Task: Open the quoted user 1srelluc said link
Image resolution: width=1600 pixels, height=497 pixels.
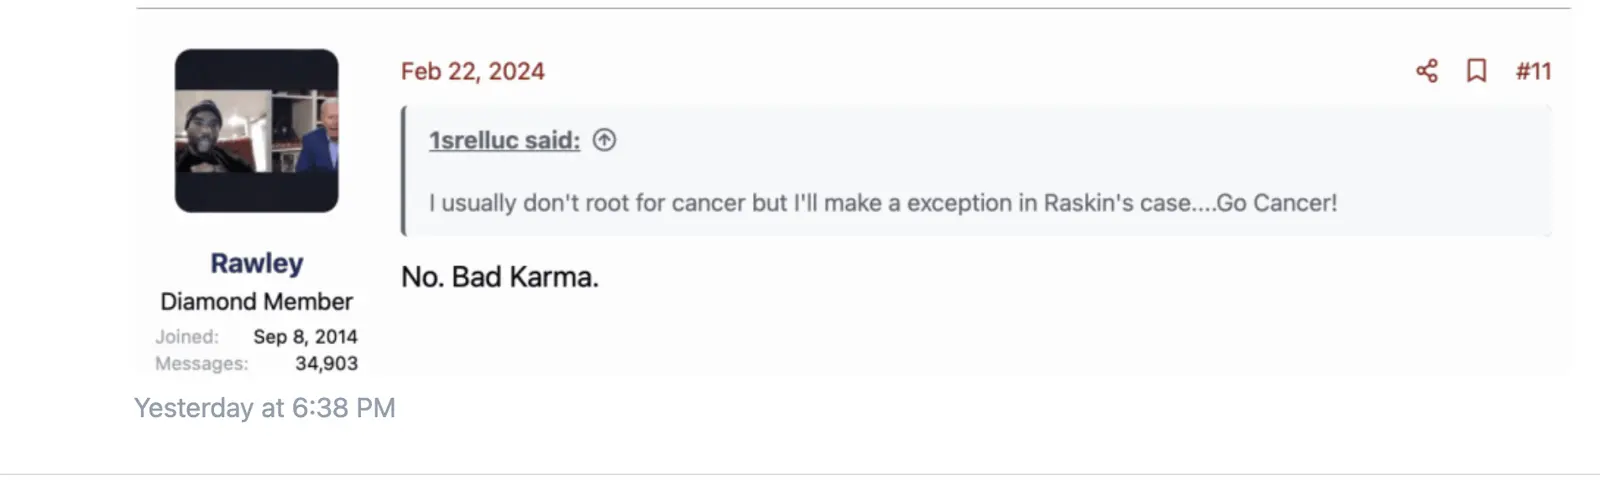Action: pyautogui.click(x=504, y=140)
